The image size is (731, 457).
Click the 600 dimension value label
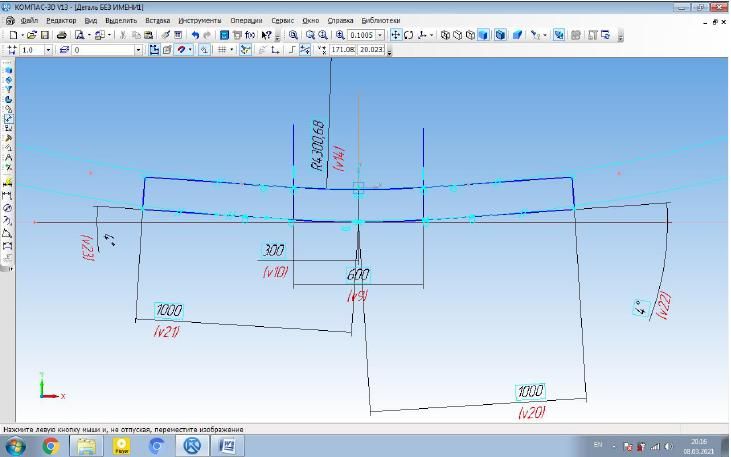coord(357,275)
